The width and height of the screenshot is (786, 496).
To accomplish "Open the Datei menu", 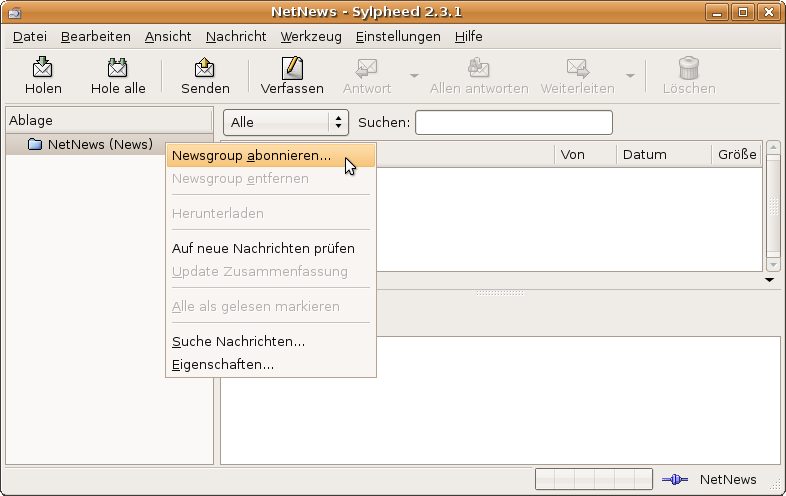I will (30, 37).
